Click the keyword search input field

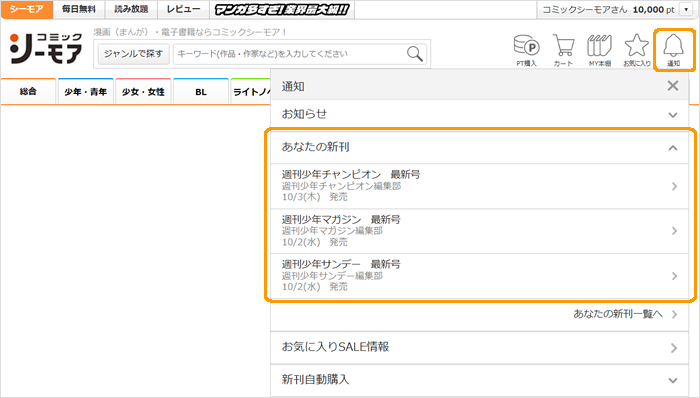(289, 54)
